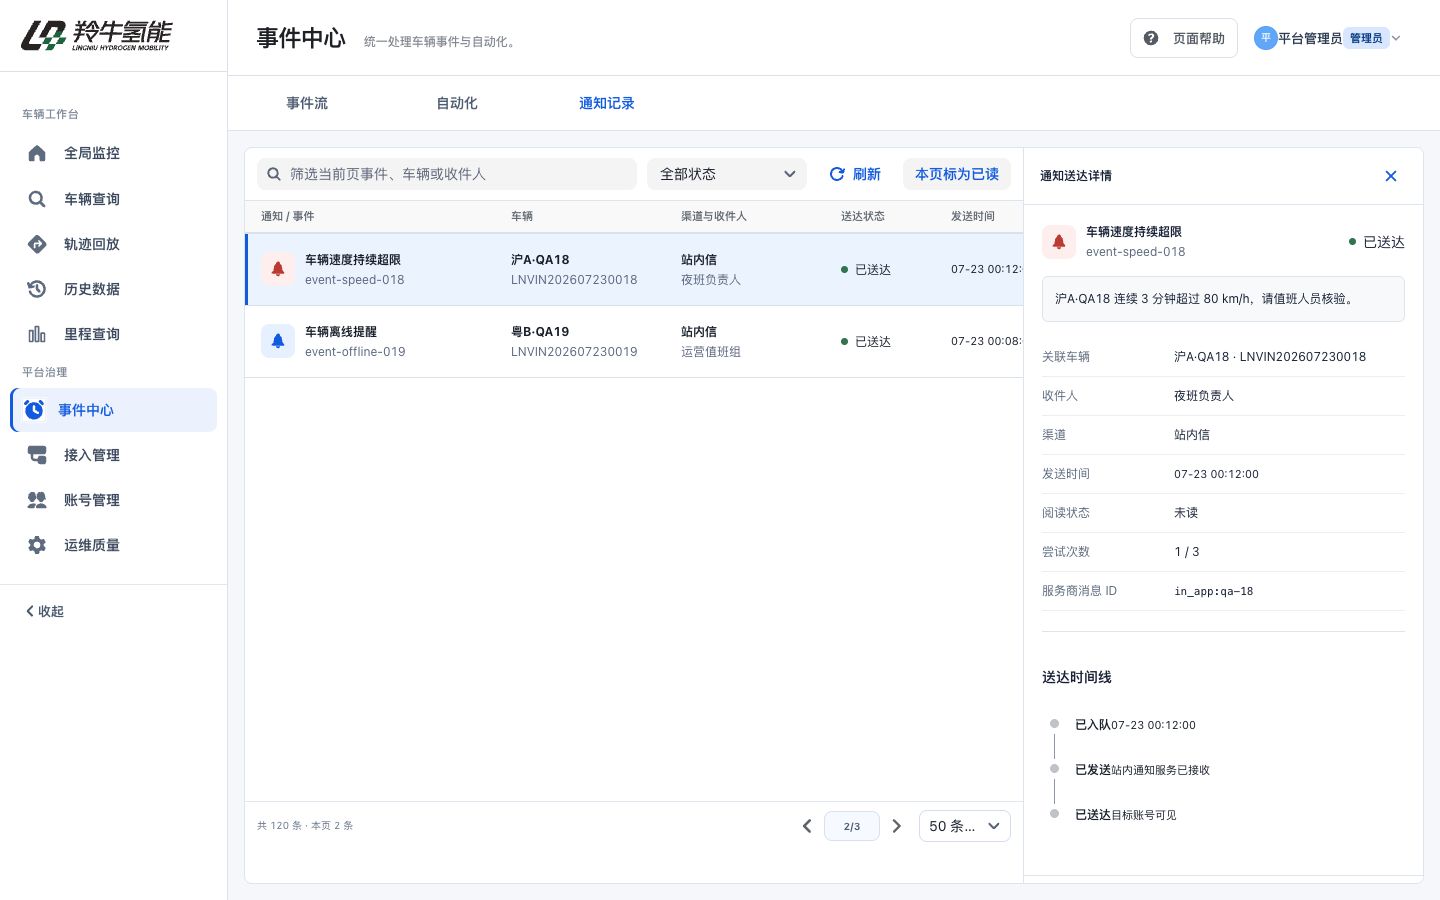Click the 刷新 button
The height and width of the screenshot is (900, 1440).
click(x=855, y=174)
